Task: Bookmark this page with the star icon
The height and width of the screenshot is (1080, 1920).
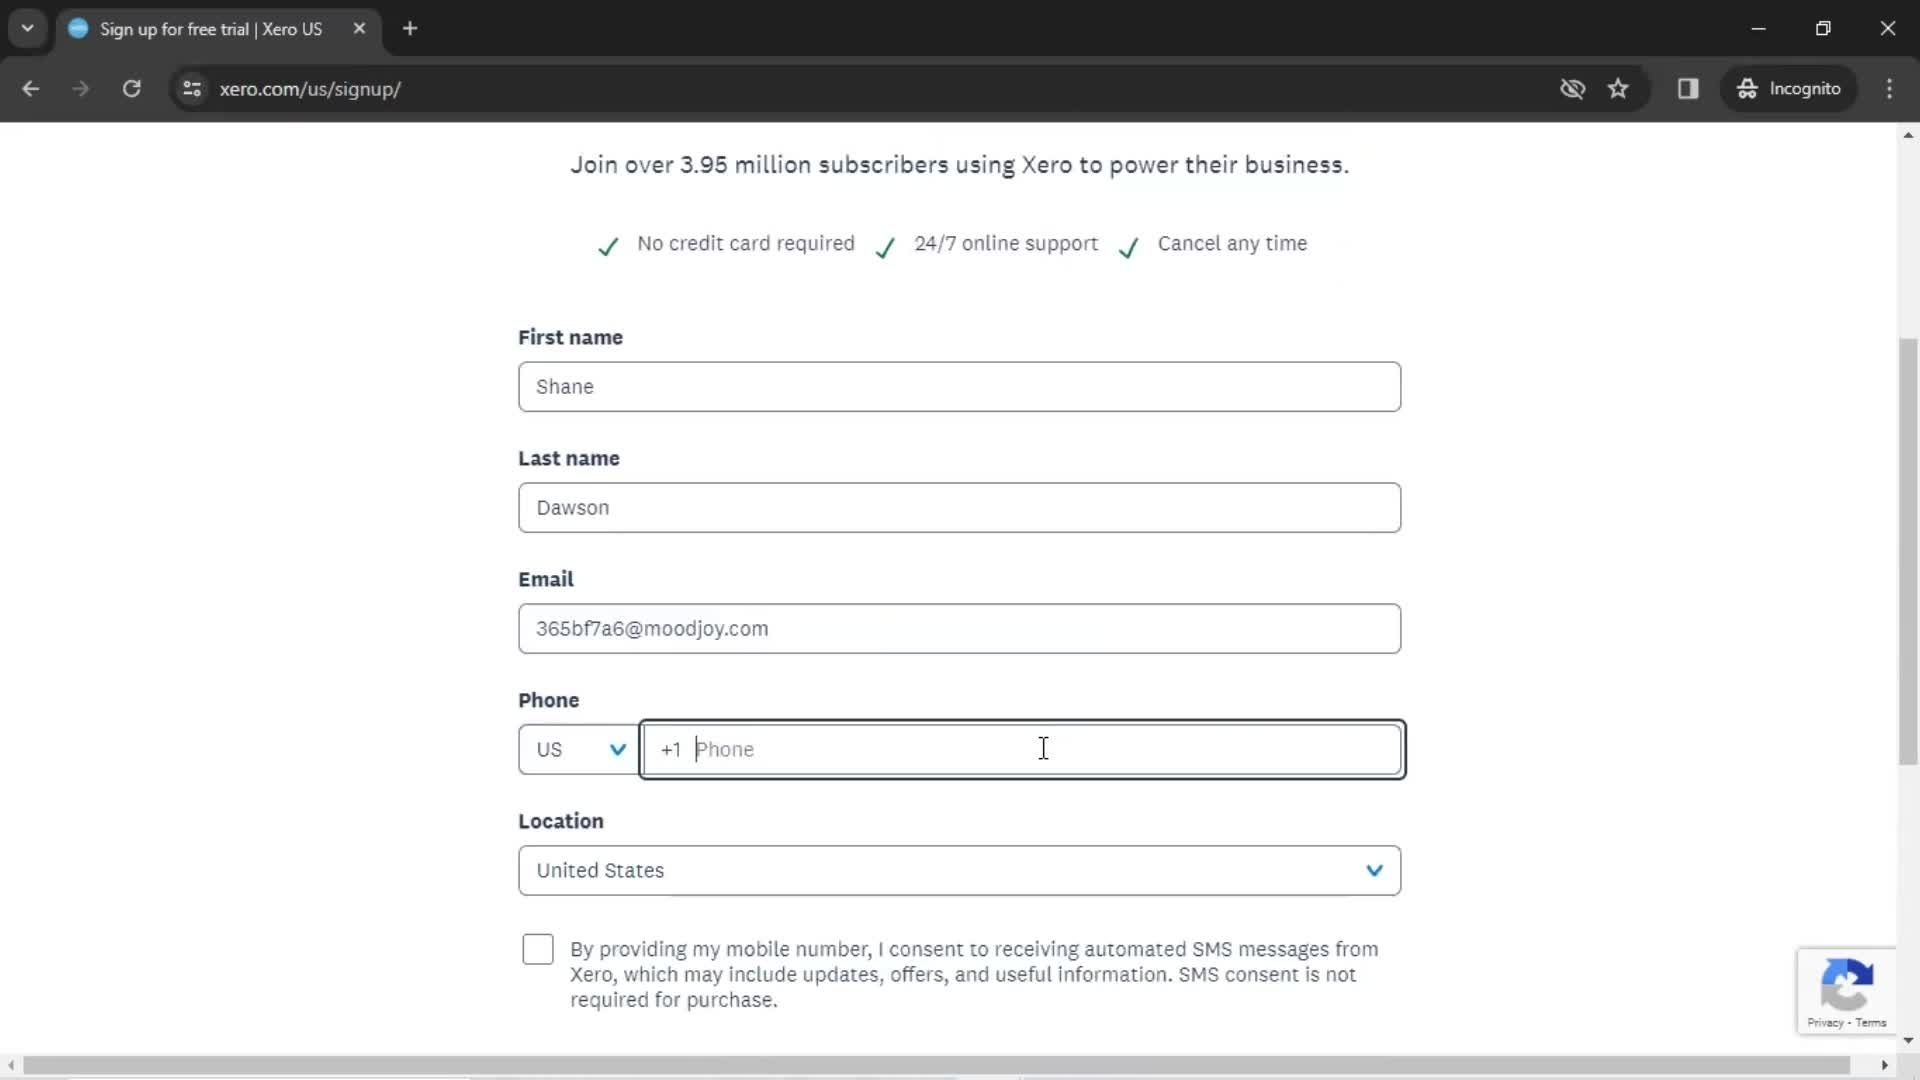Action: pos(1618,88)
